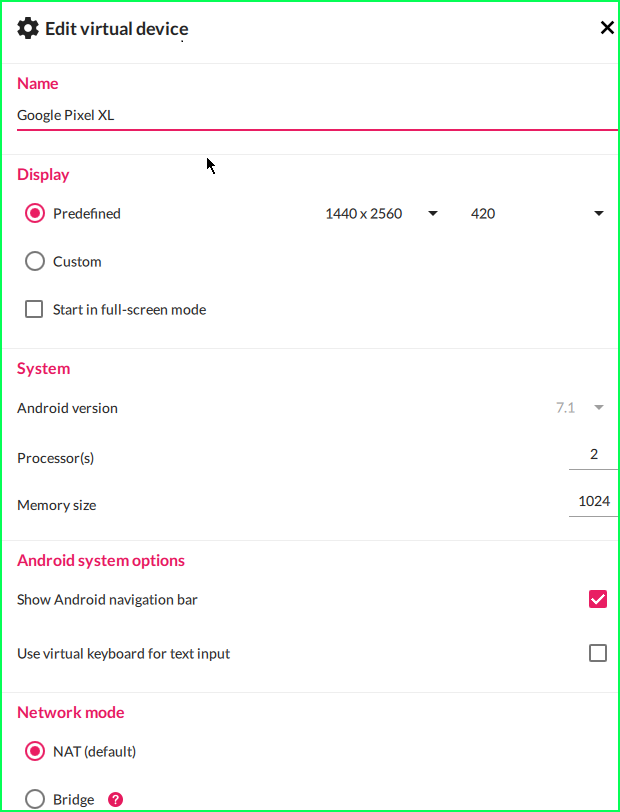Click the System section heading
Viewport: 620px width, 812px height.
[44, 368]
